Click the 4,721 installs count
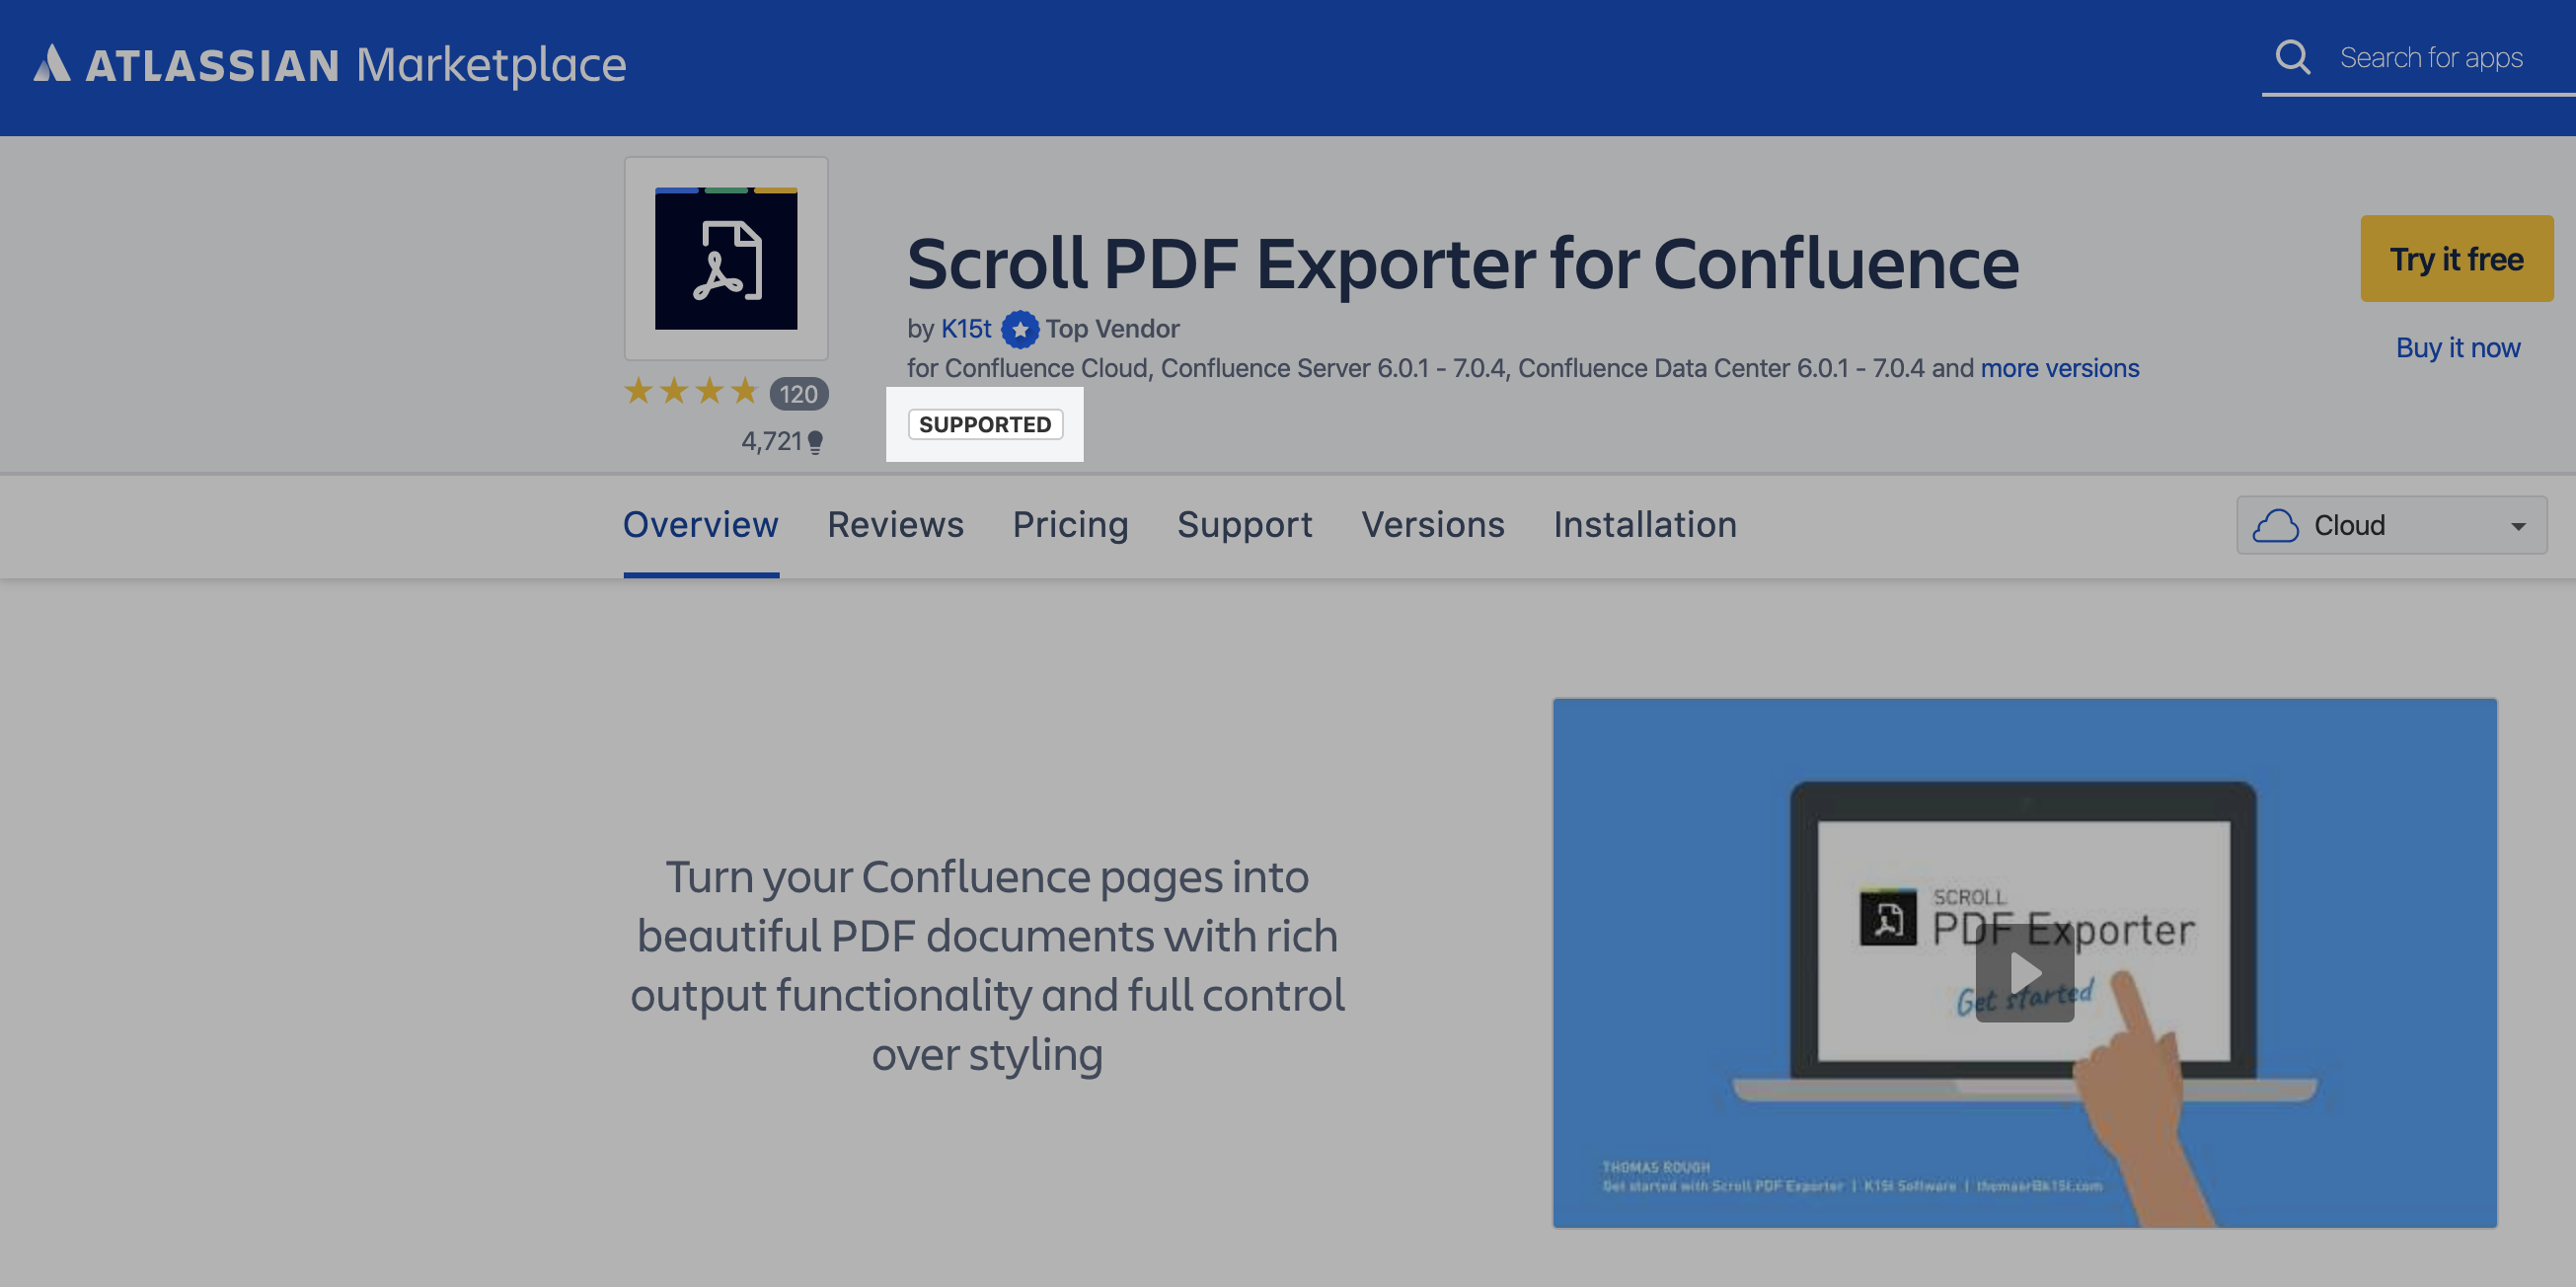Viewport: 2576px width, 1287px height. pyautogui.click(x=771, y=442)
